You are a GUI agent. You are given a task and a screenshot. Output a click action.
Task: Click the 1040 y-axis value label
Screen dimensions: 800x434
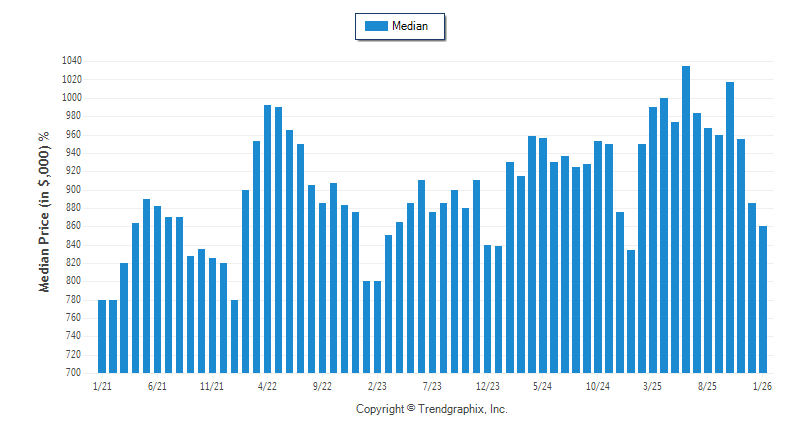click(70, 61)
